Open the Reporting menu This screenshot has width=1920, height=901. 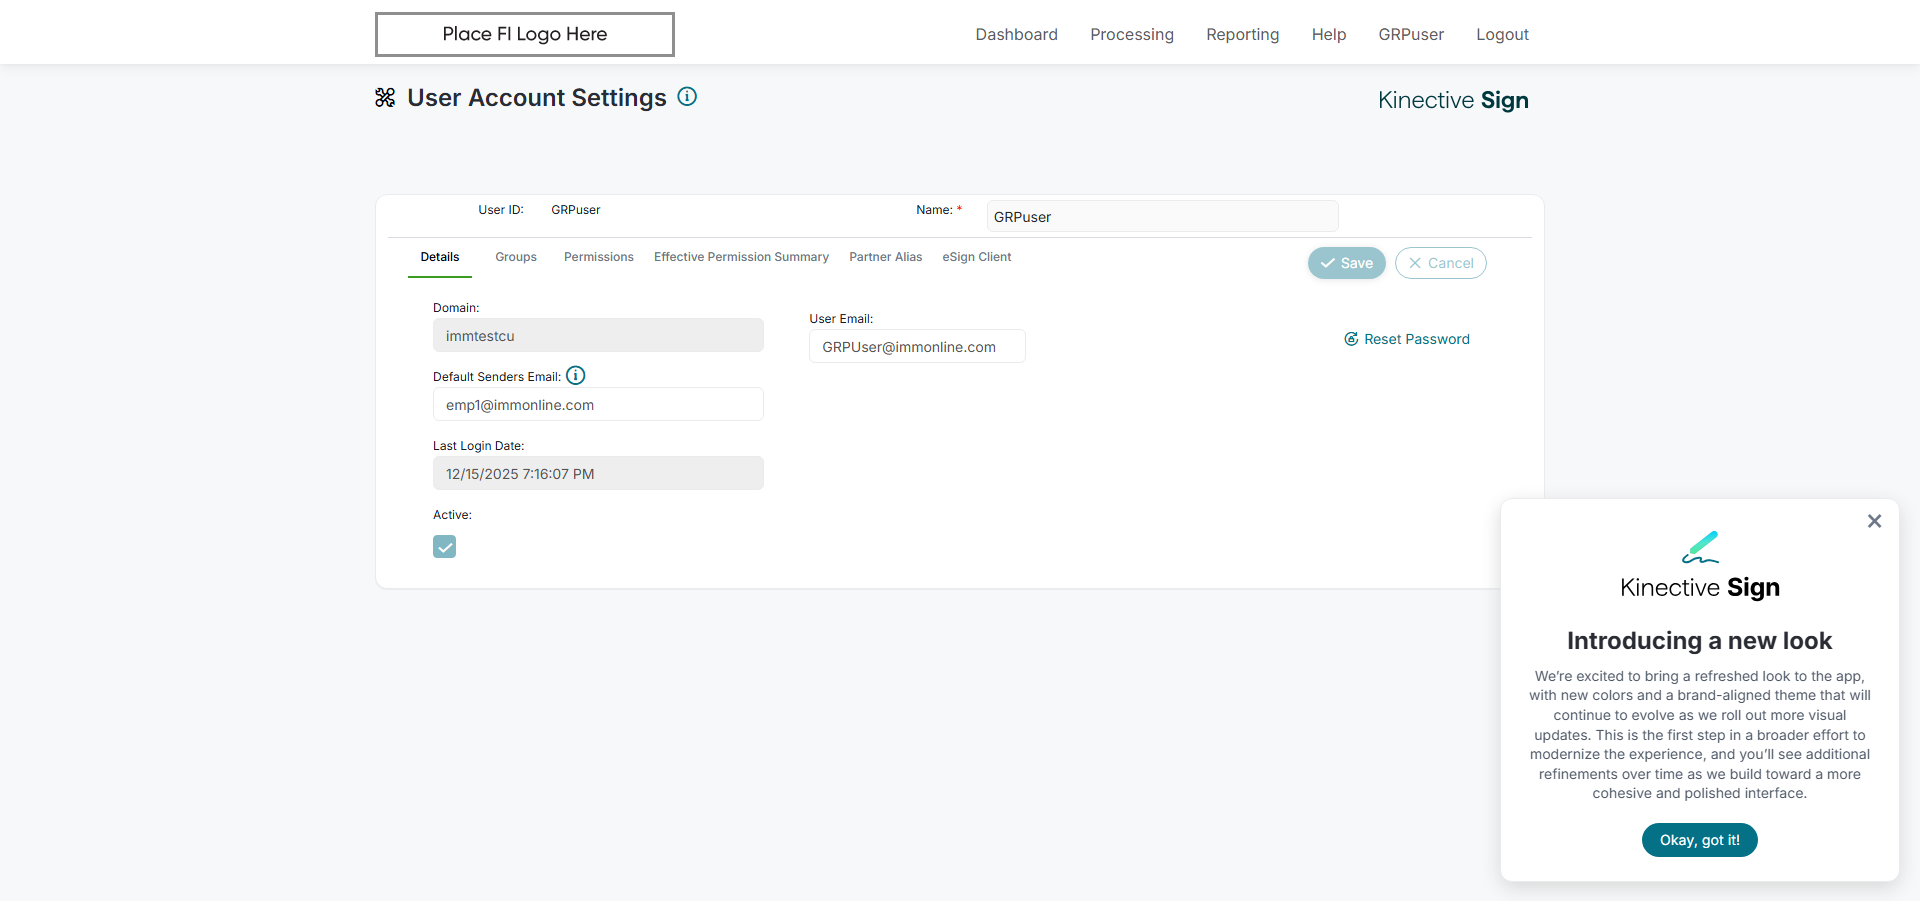(1243, 34)
